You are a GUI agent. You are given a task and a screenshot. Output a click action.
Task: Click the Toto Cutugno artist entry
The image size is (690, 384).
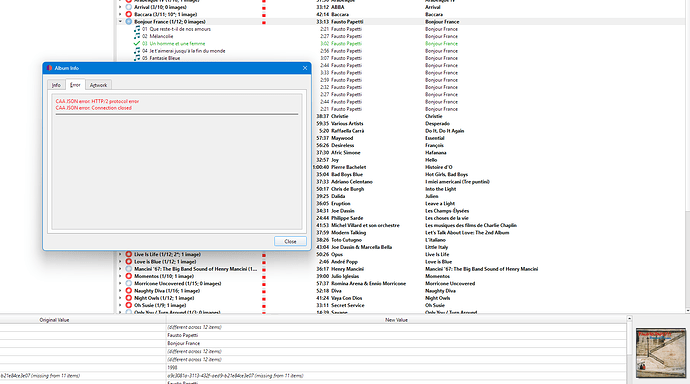point(346,240)
